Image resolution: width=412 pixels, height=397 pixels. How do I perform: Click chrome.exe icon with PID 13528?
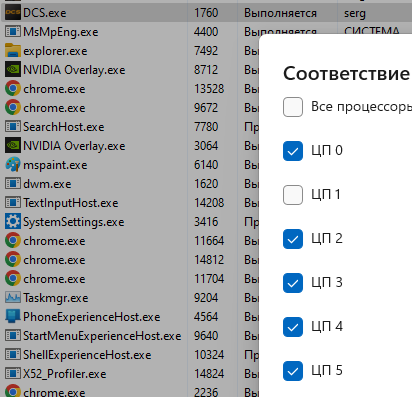point(13,89)
